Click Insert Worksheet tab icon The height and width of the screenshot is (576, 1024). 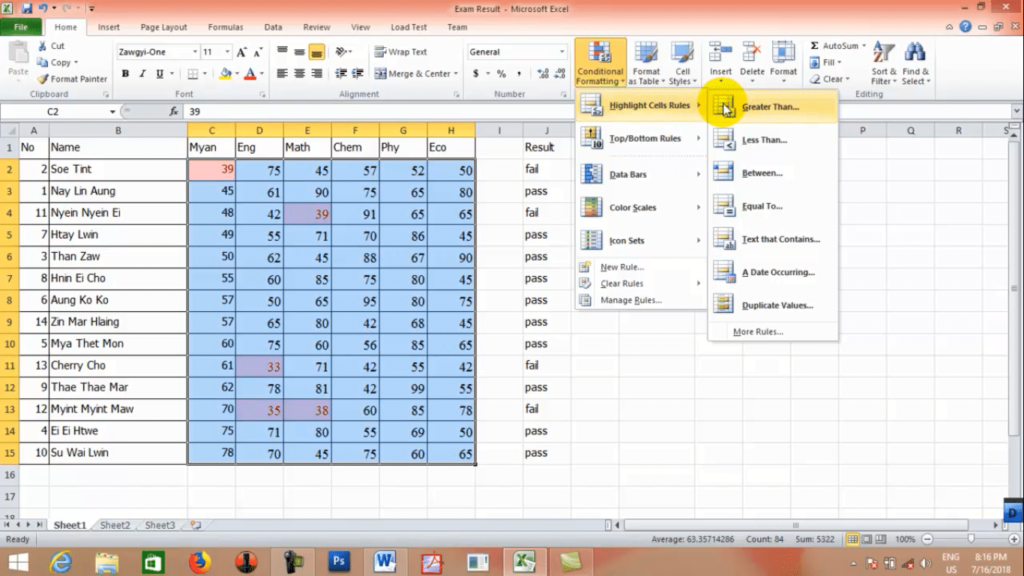(195, 525)
